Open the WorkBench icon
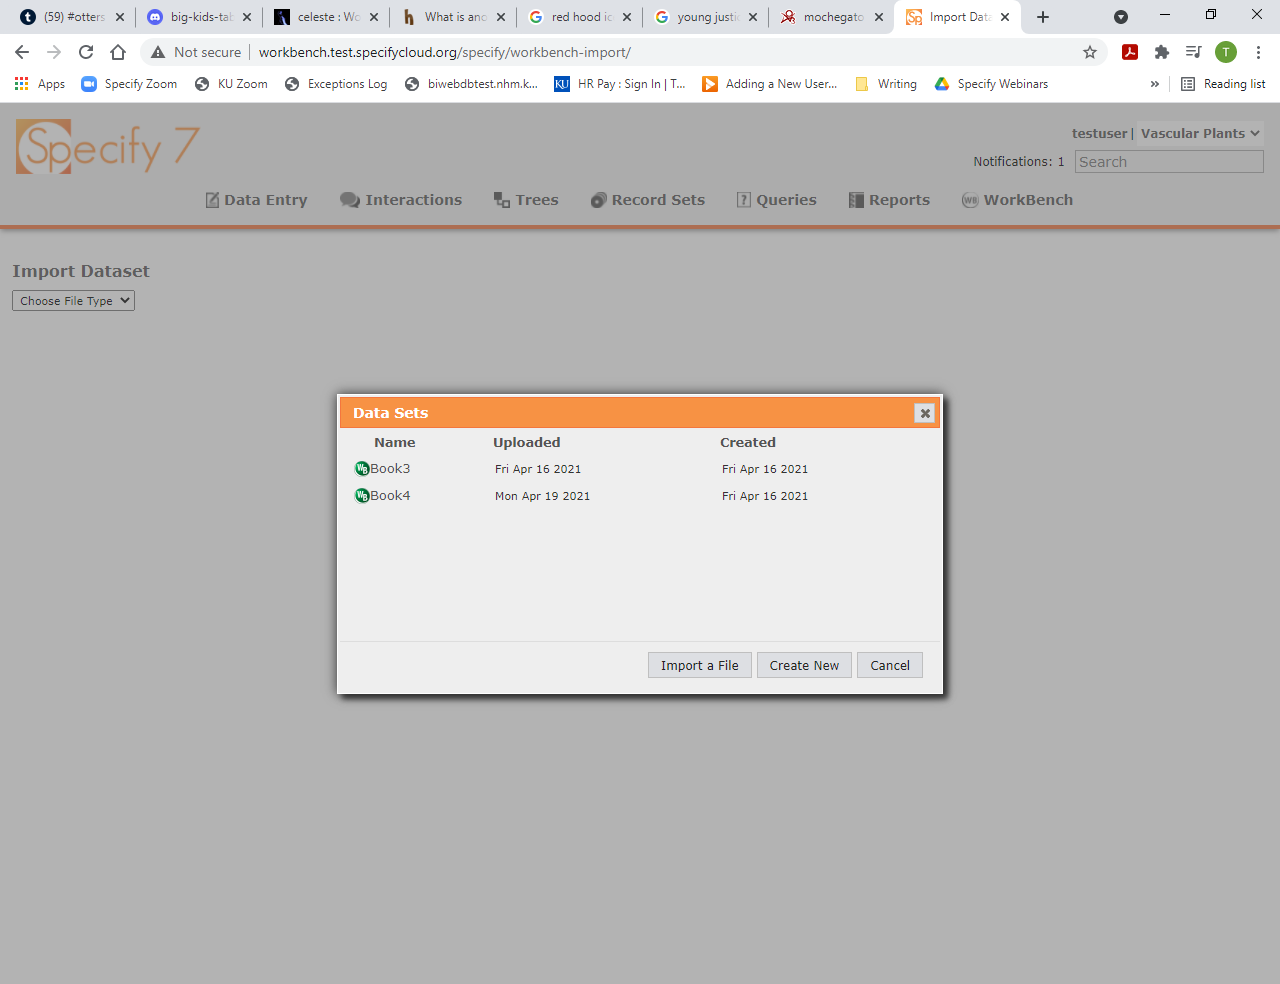The width and height of the screenshot is (1280, 984). click(970, 199)
